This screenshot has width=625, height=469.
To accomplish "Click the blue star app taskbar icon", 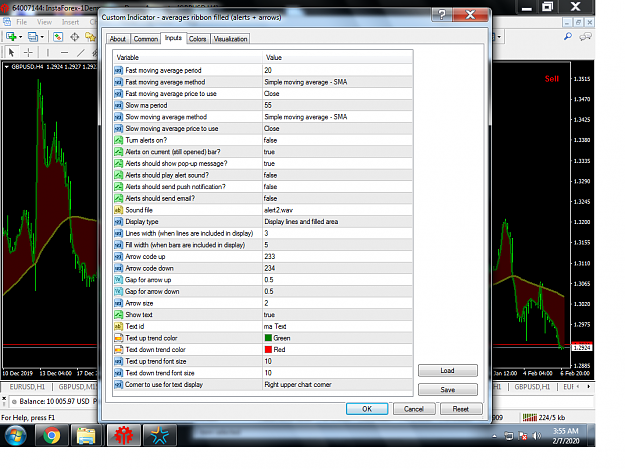I will pos(159,435).
